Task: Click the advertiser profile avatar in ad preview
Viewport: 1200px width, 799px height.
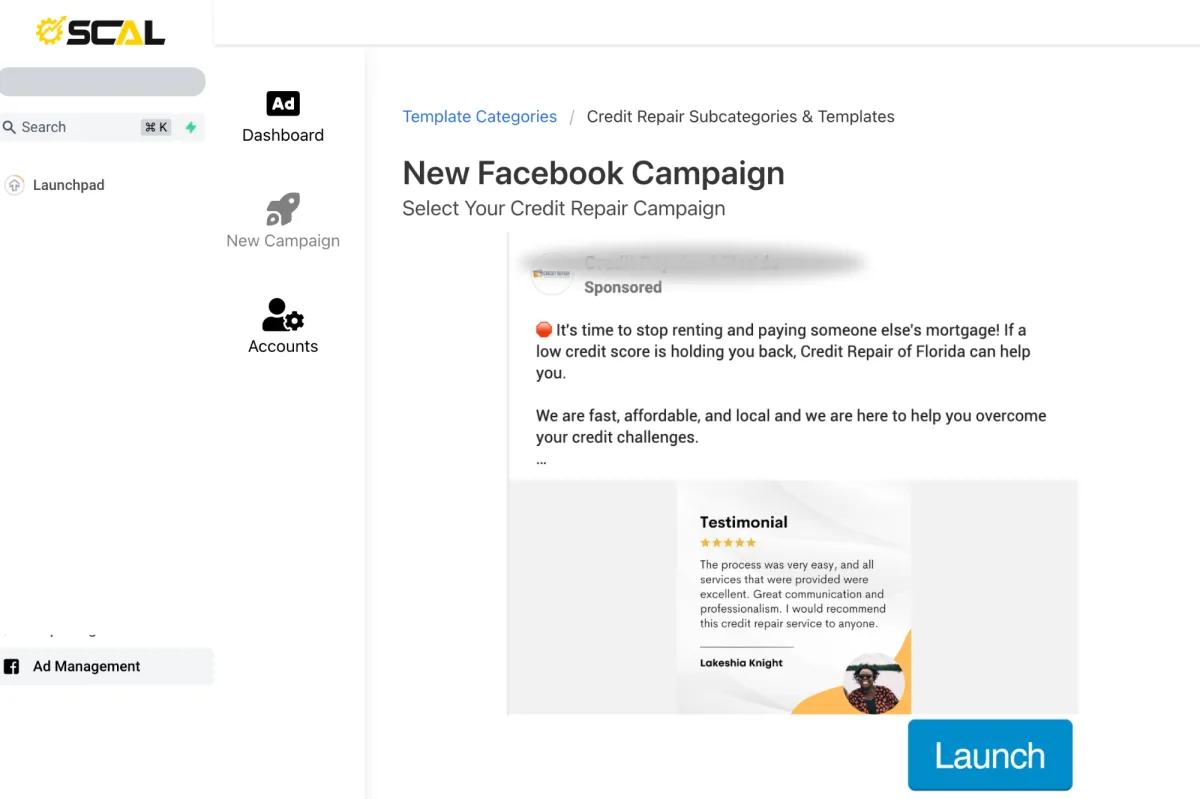Action: click(x=551, y=274)
